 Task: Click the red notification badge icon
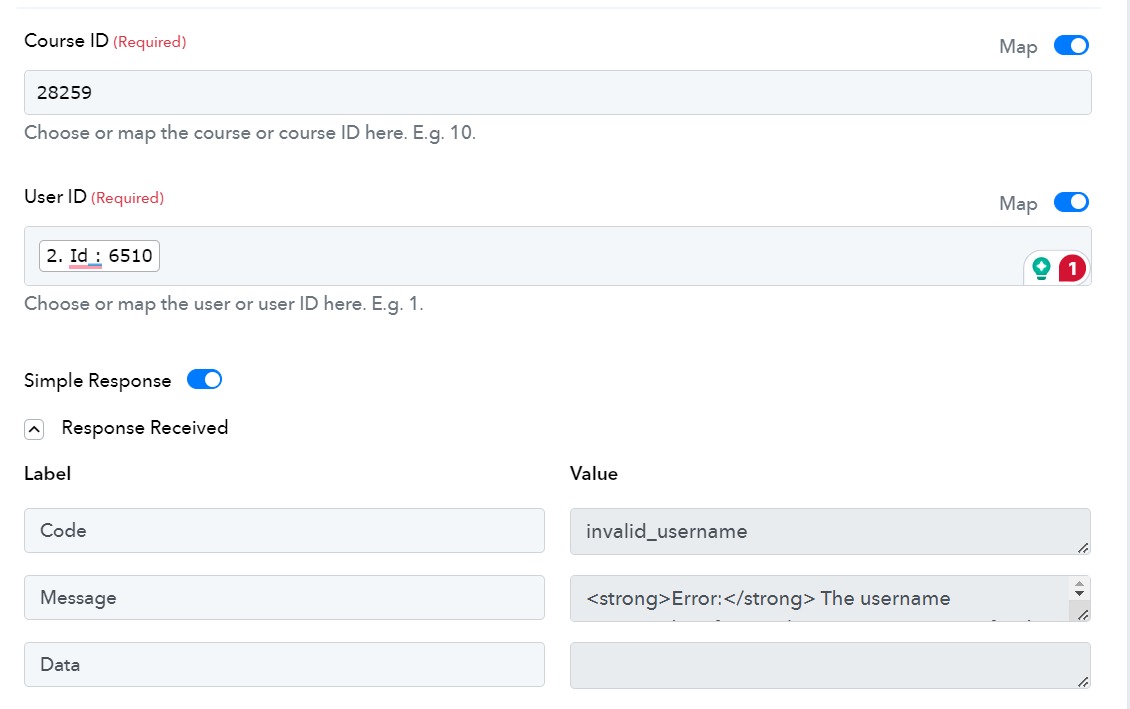click(1072, 269)
